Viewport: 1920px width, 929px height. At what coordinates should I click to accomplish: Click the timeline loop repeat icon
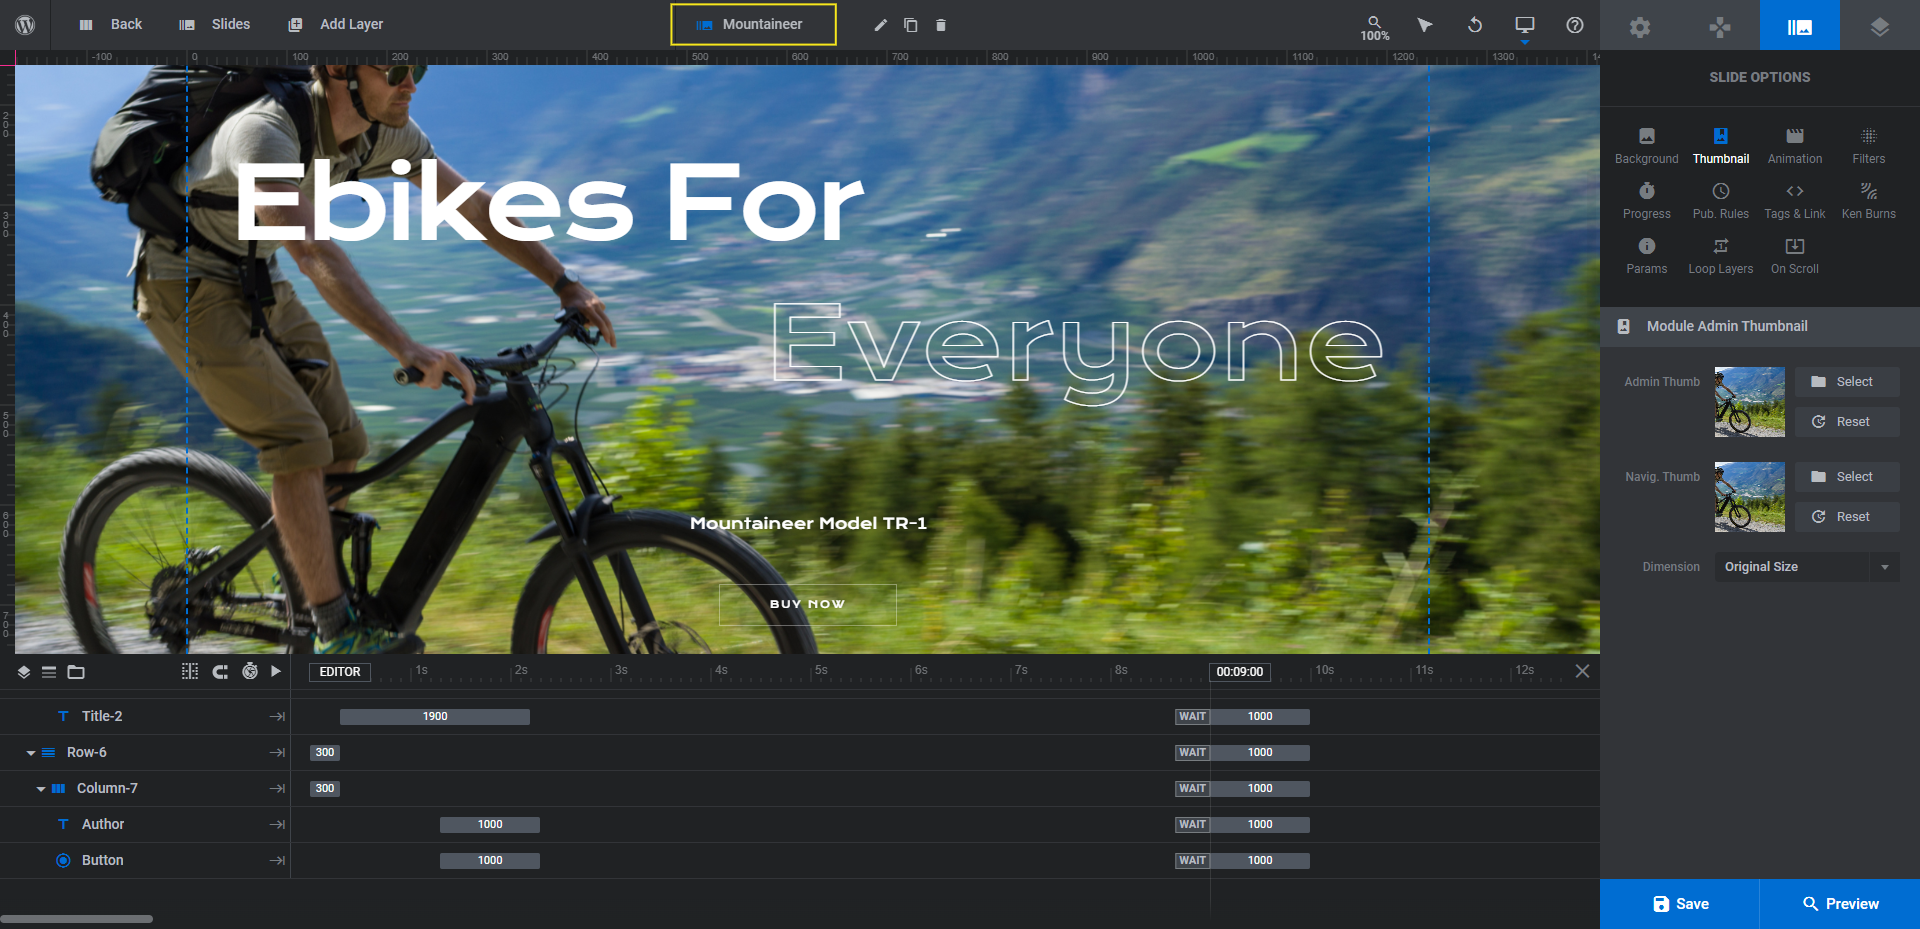(x=220, y=672)
